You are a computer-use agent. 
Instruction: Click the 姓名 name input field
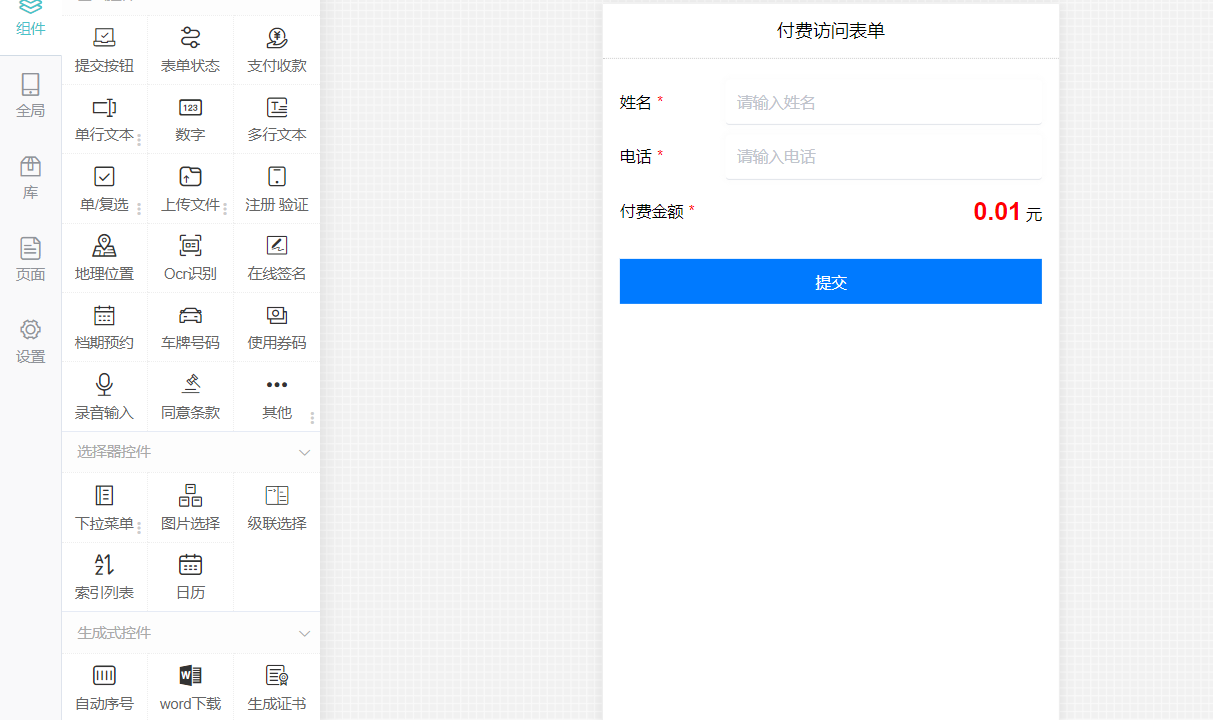(883, 102)
